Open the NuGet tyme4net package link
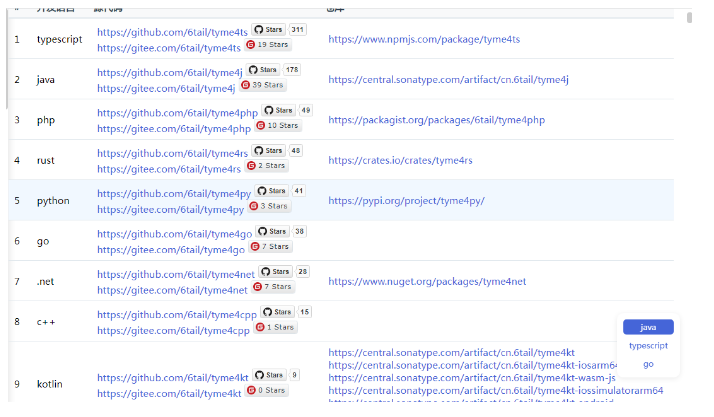This screenshot has width=714, height=417. 427,281
